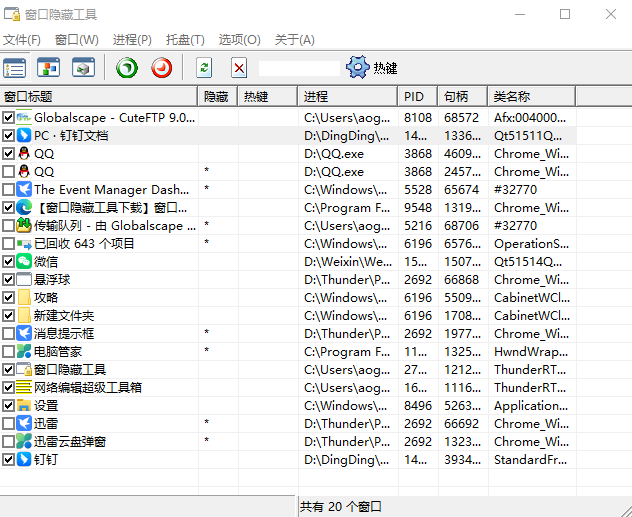This screenshot has height=517, width=632.
Task: Click the empty text field in toolbar
Action: tap(299, 68)
